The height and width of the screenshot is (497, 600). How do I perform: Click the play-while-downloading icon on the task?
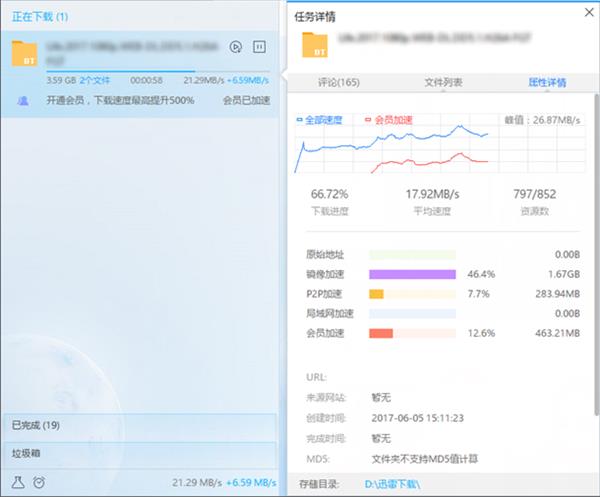point(236,46)
